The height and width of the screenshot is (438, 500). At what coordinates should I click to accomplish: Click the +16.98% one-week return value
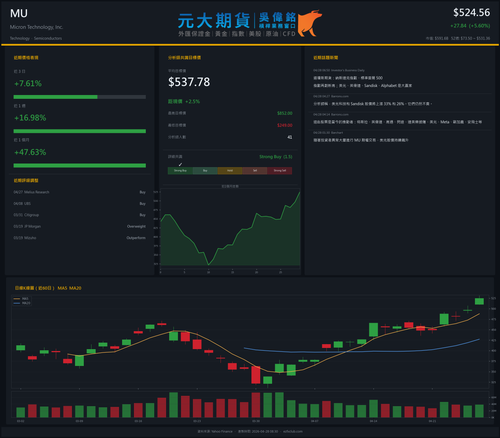30,118
